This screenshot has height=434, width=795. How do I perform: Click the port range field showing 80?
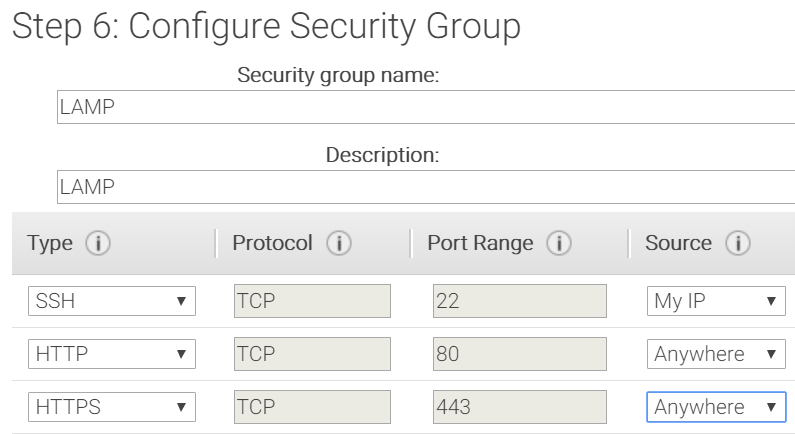(519, 354)
